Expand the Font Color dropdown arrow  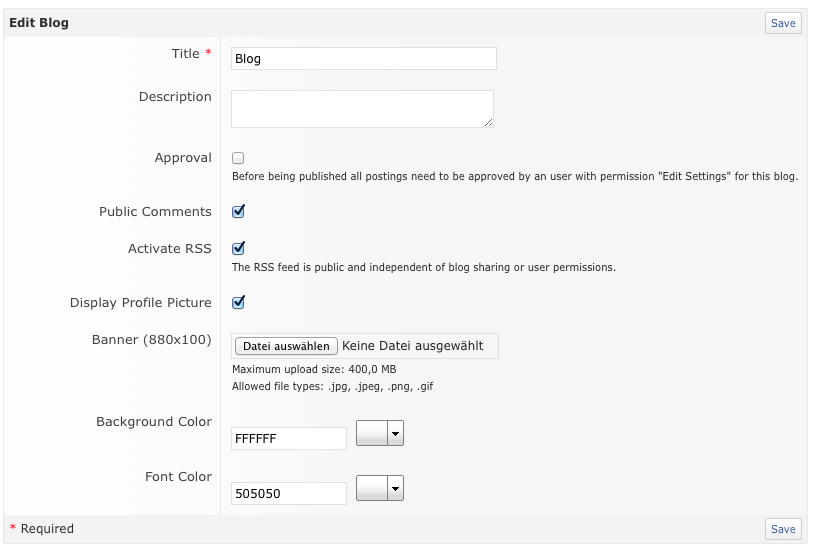[x=395, y=488]
